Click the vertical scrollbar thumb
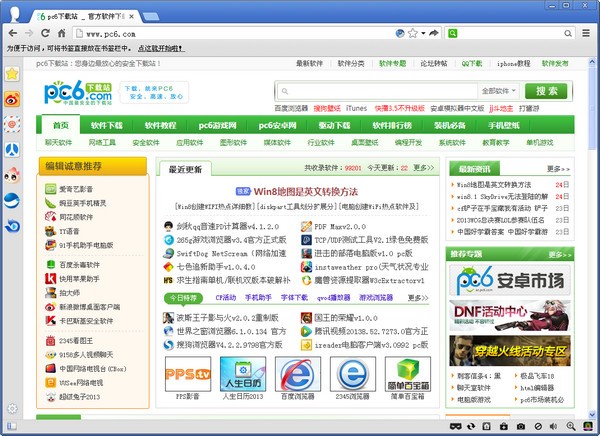 click(x=592, y=107)
